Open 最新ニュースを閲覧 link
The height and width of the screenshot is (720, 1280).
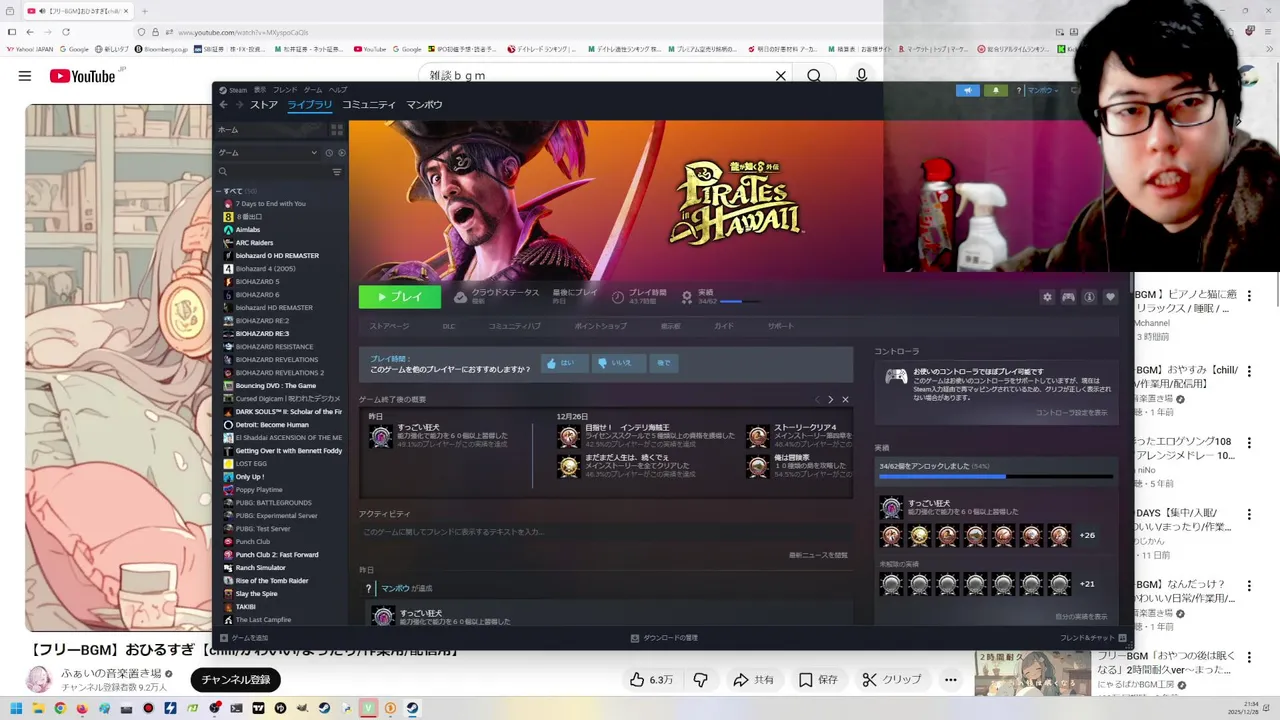[x=818, y=555]
